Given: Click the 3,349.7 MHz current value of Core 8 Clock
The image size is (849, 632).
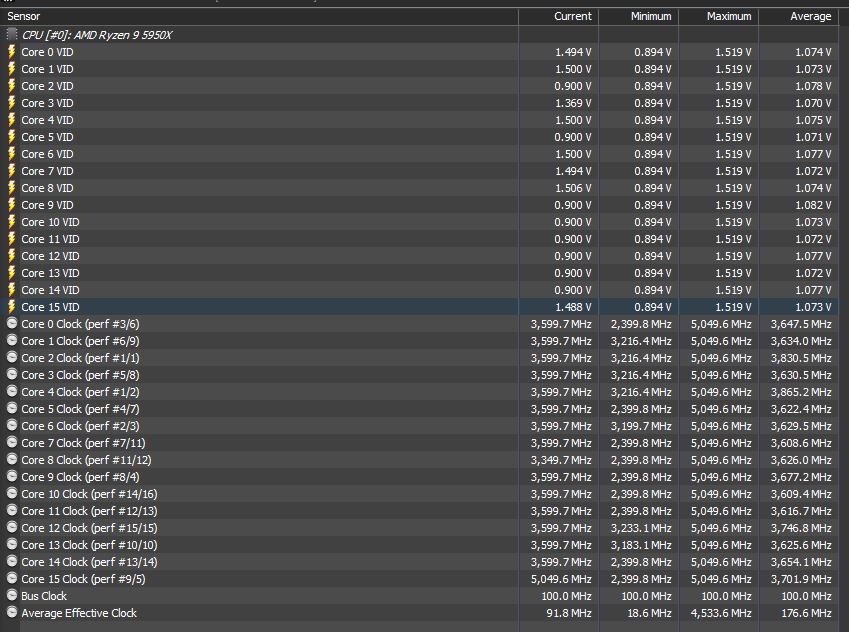Looking at the screenshot, I should (x=561, y=460).
